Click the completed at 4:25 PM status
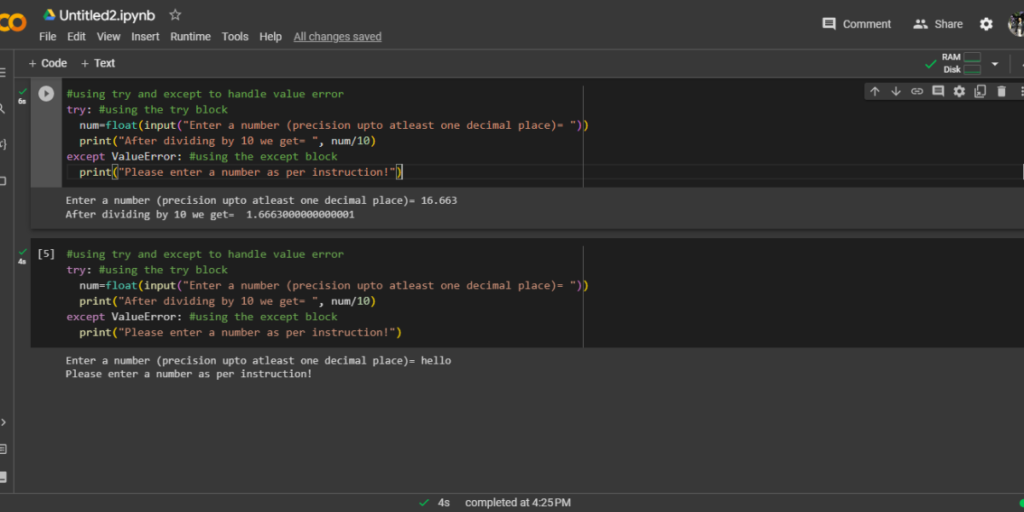The height and width of the screenshot is (512, 1024). coord(518,503)
